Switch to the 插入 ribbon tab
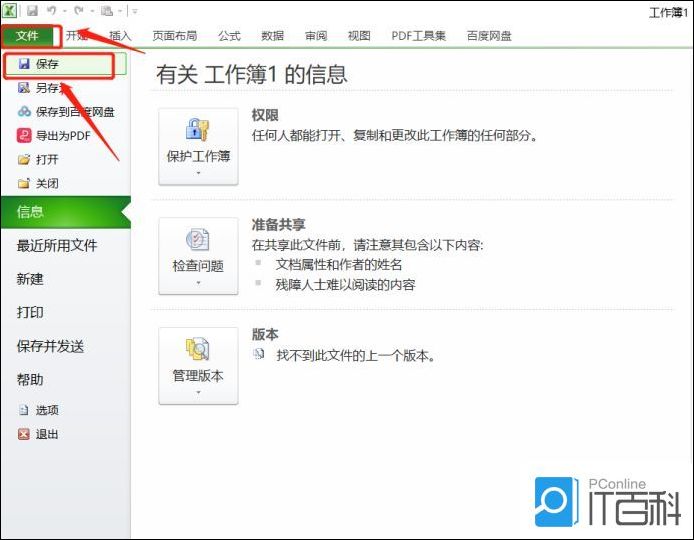 point(120,36)
